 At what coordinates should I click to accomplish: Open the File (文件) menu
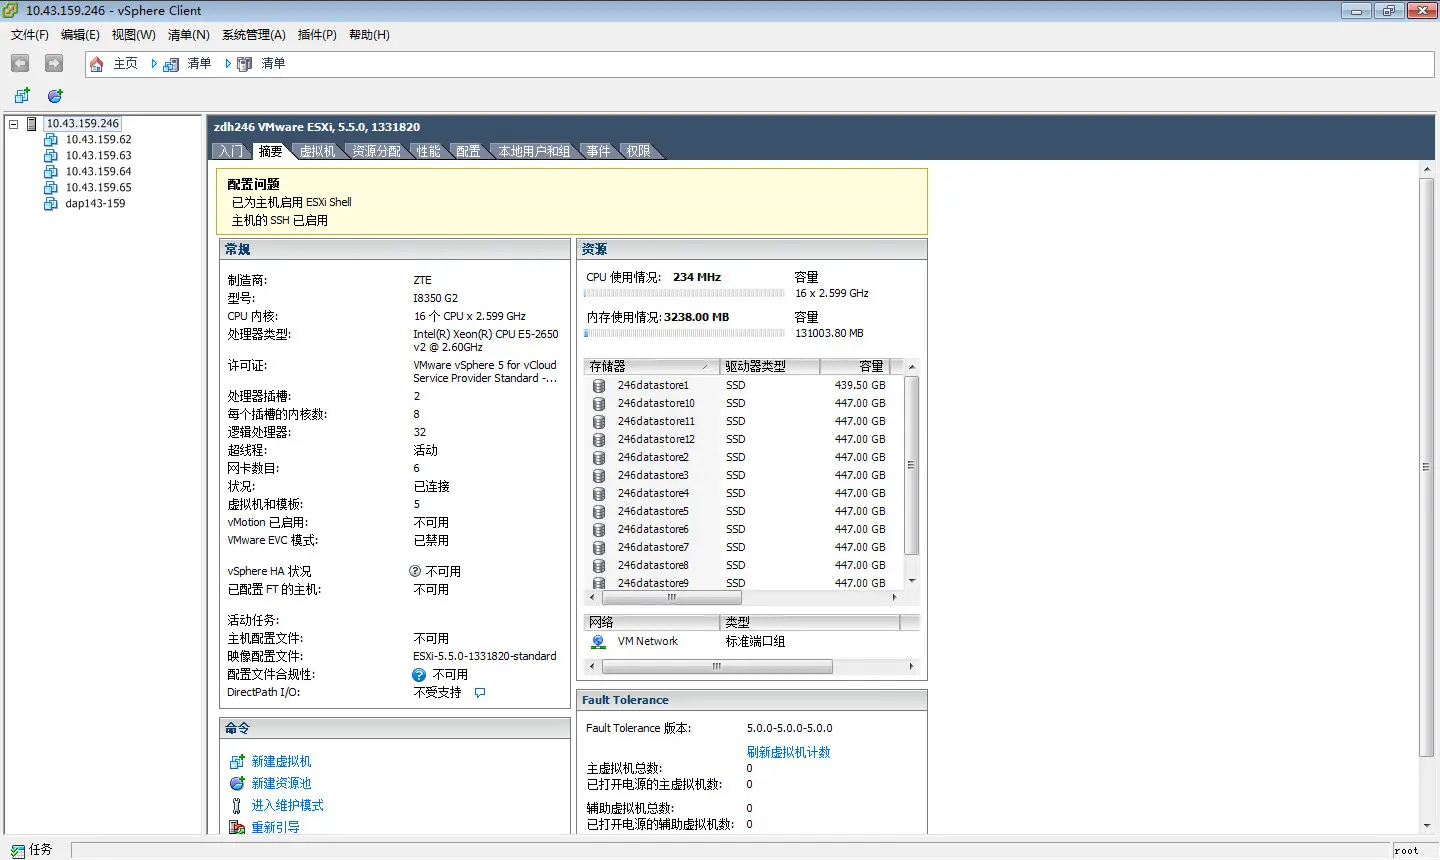tap(30, 35)
